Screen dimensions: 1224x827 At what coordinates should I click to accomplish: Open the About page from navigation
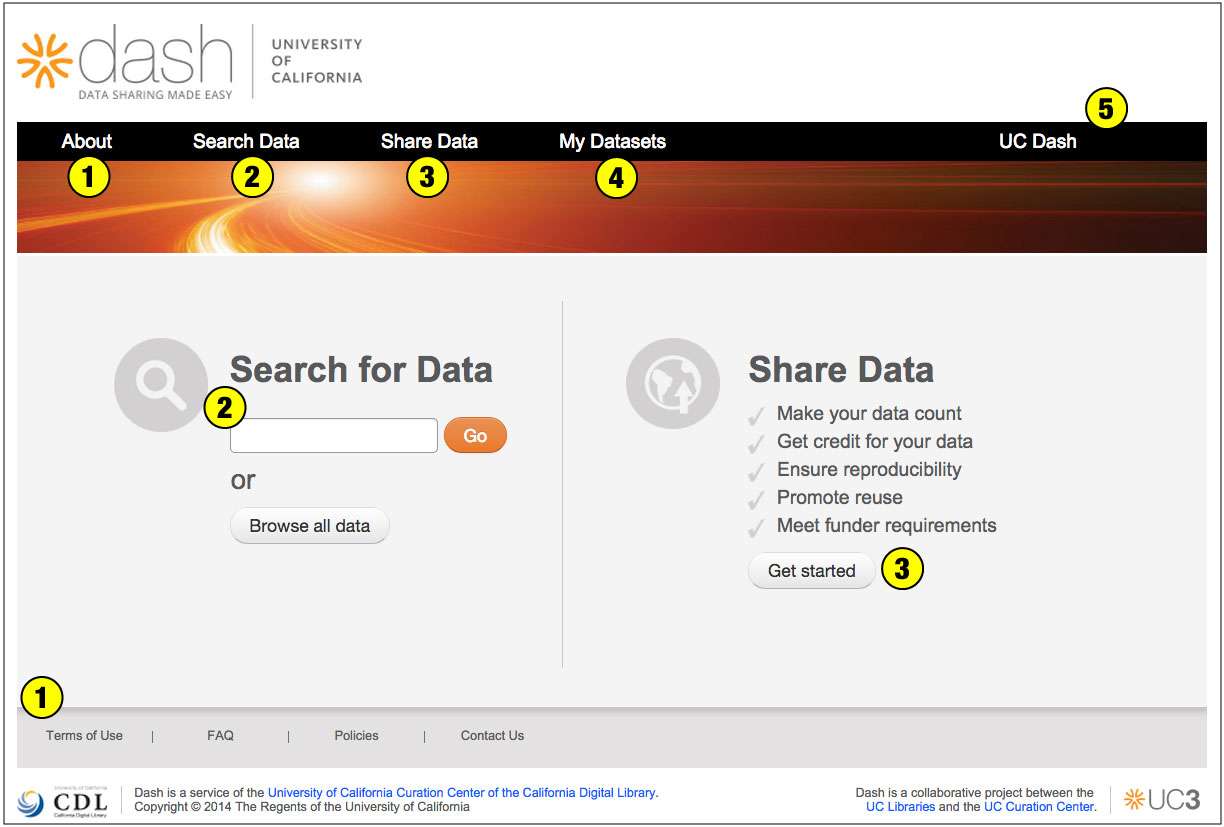[x=86, y=141]
